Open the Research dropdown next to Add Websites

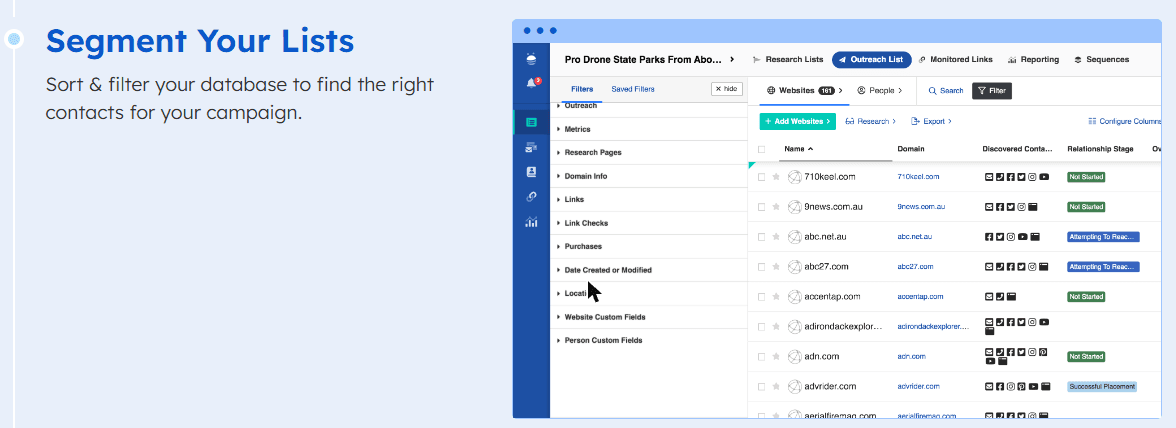click(x=871, y=121)
